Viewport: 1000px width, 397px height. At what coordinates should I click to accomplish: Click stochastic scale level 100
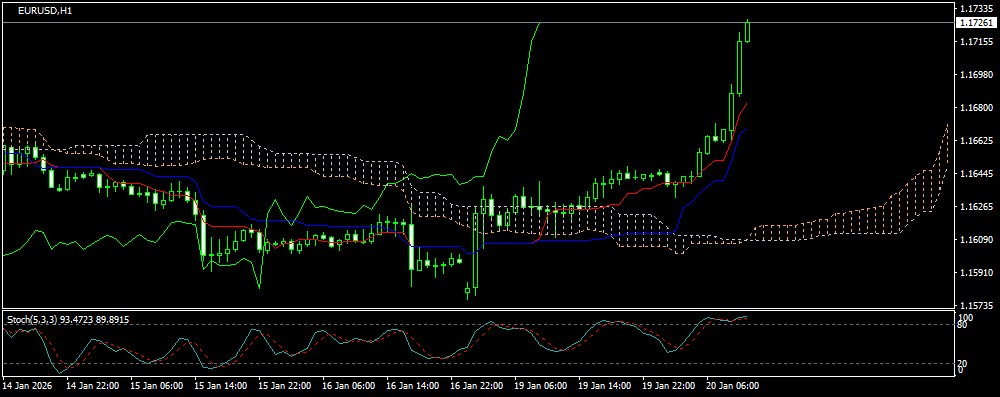[965, 317]
